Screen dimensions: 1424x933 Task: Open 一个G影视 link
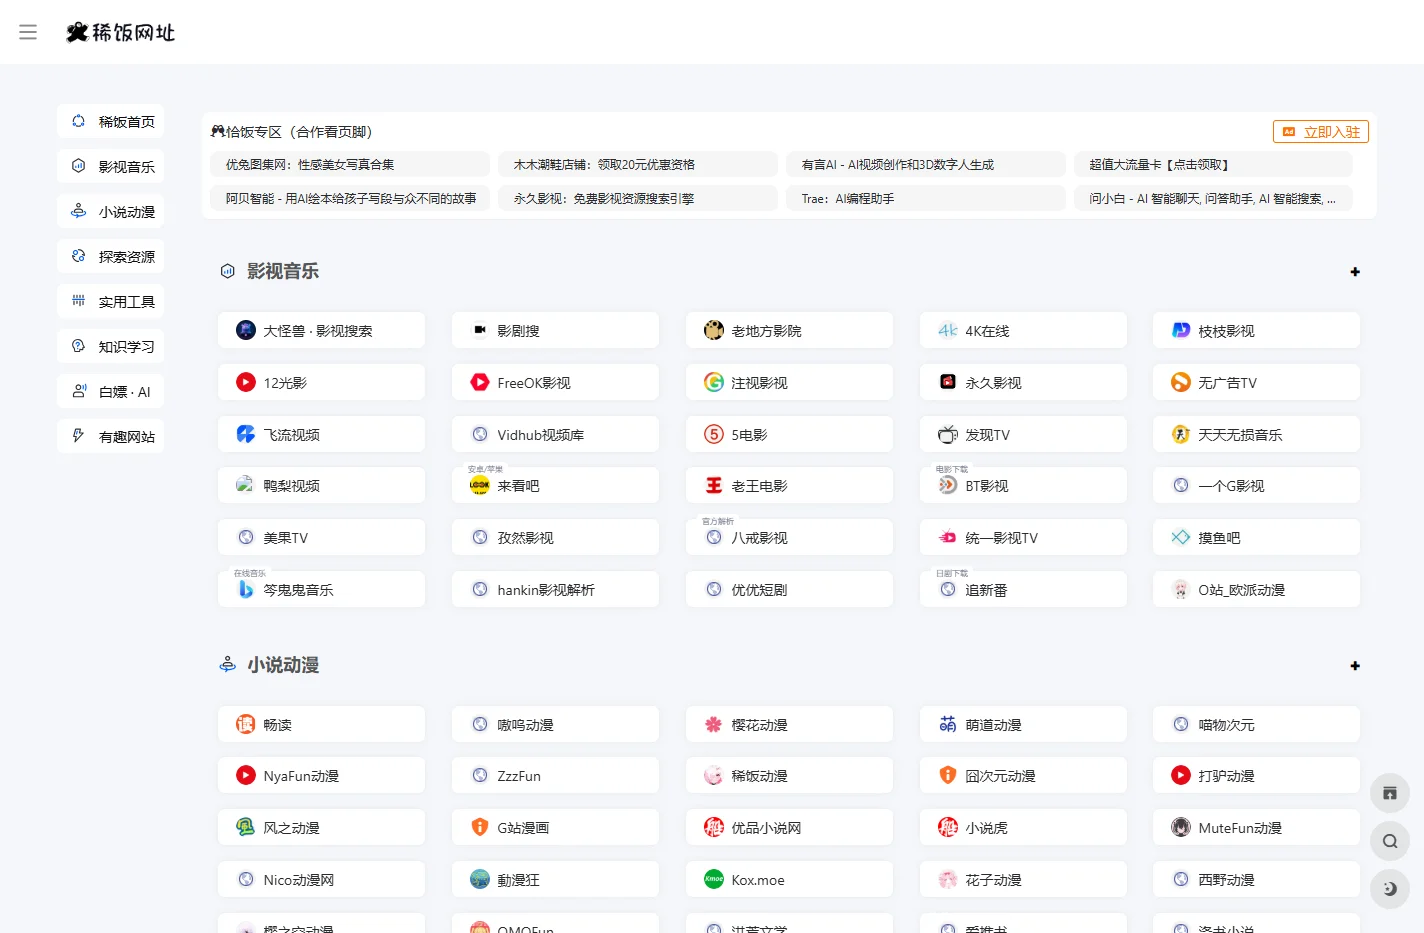click(x=1257, y=485)
